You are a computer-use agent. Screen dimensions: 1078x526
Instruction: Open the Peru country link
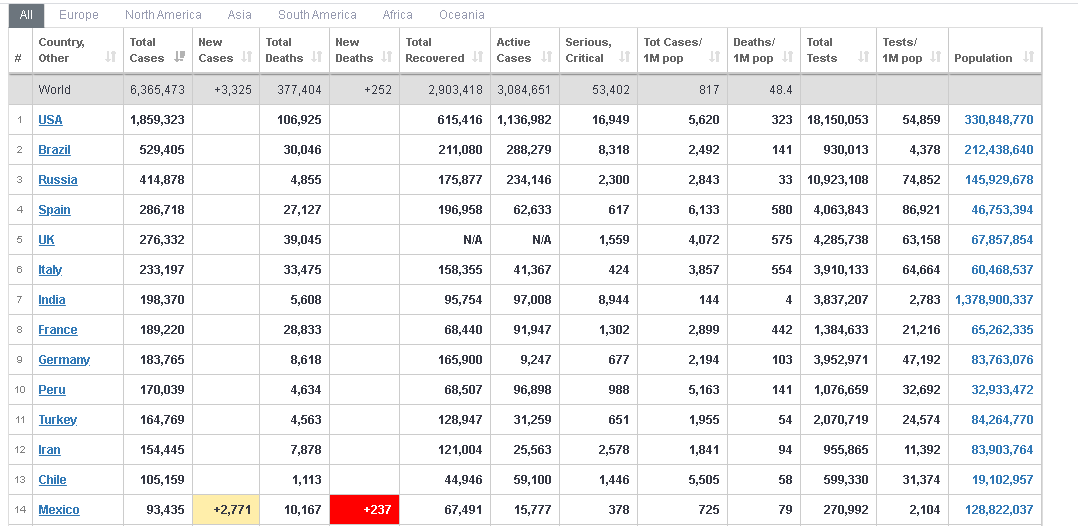[52, 390]
